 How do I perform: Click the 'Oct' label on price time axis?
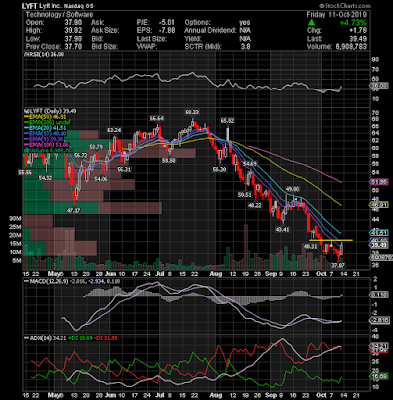[x=321, y=274]
